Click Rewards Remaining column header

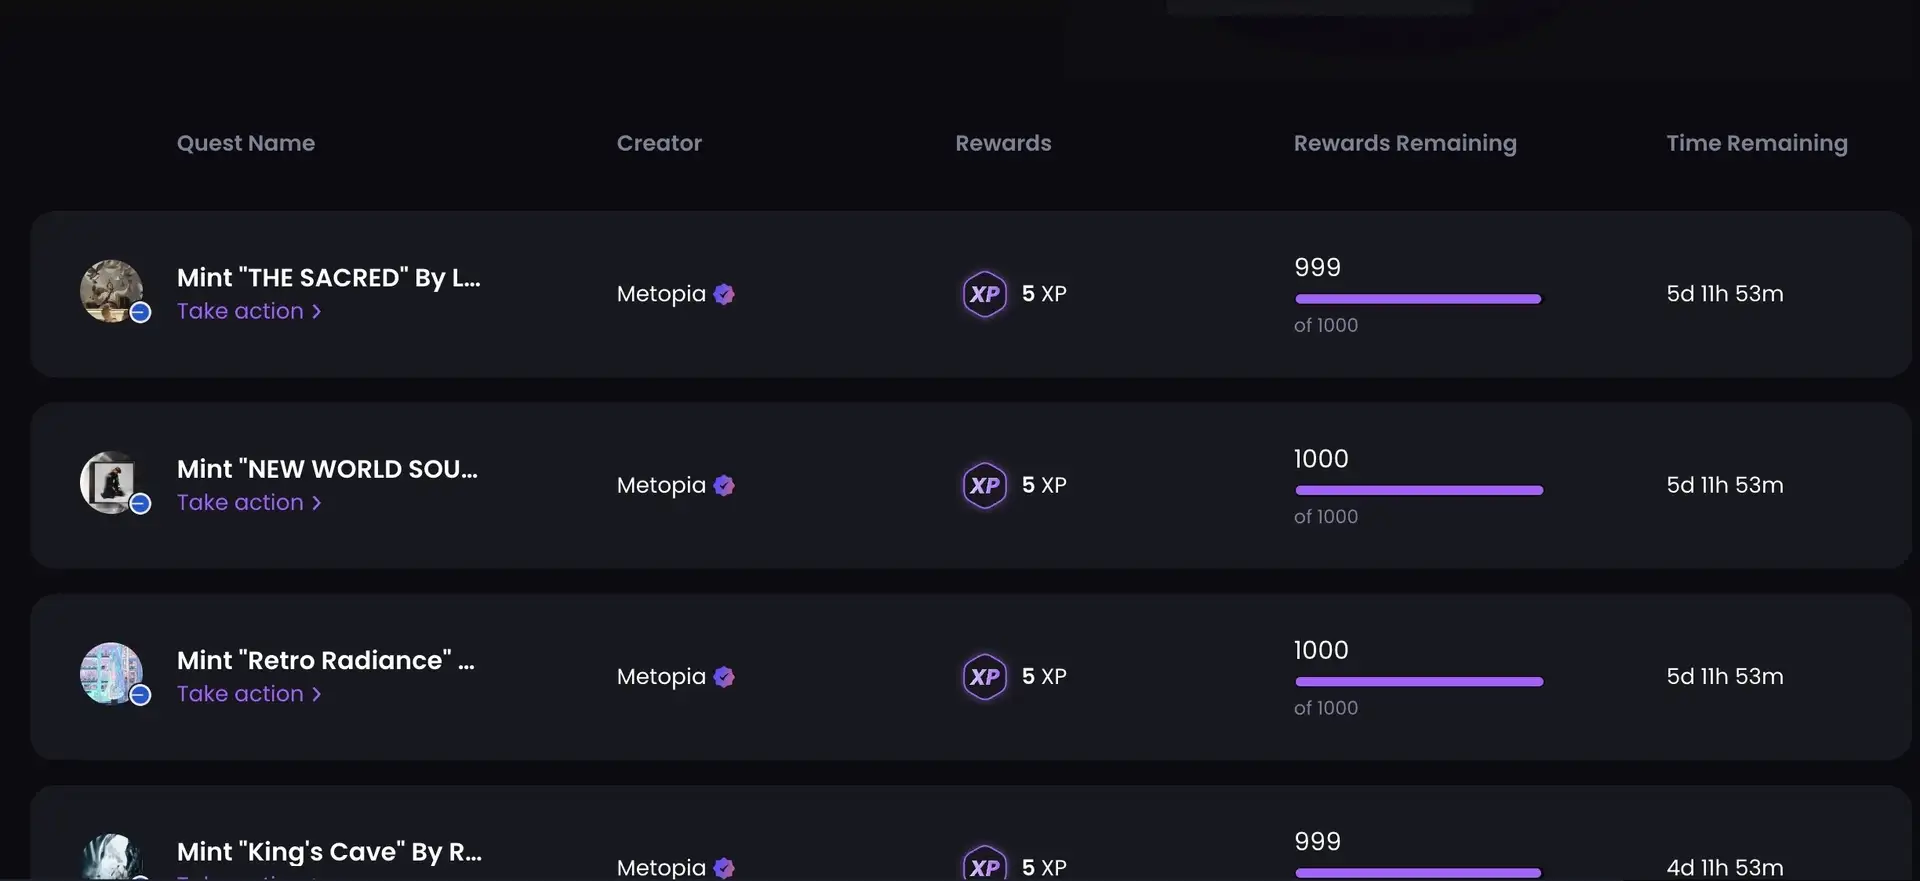coord(1404,143)
